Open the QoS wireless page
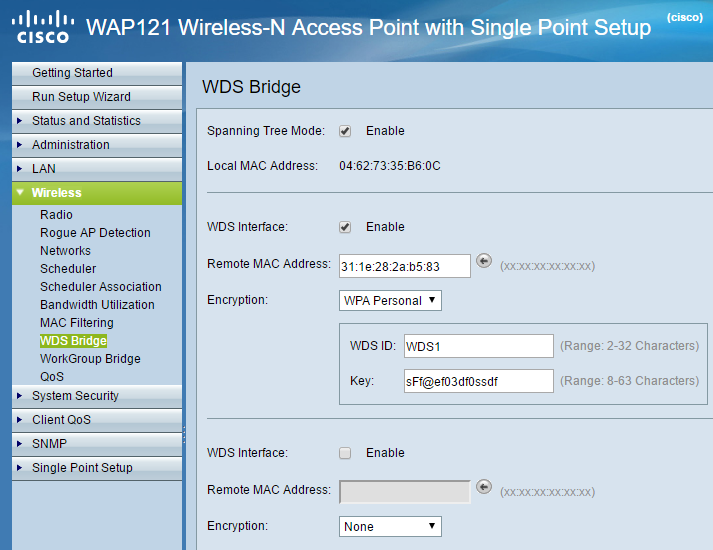The width and height of the screenshot is (713, 550). (52, 377)
